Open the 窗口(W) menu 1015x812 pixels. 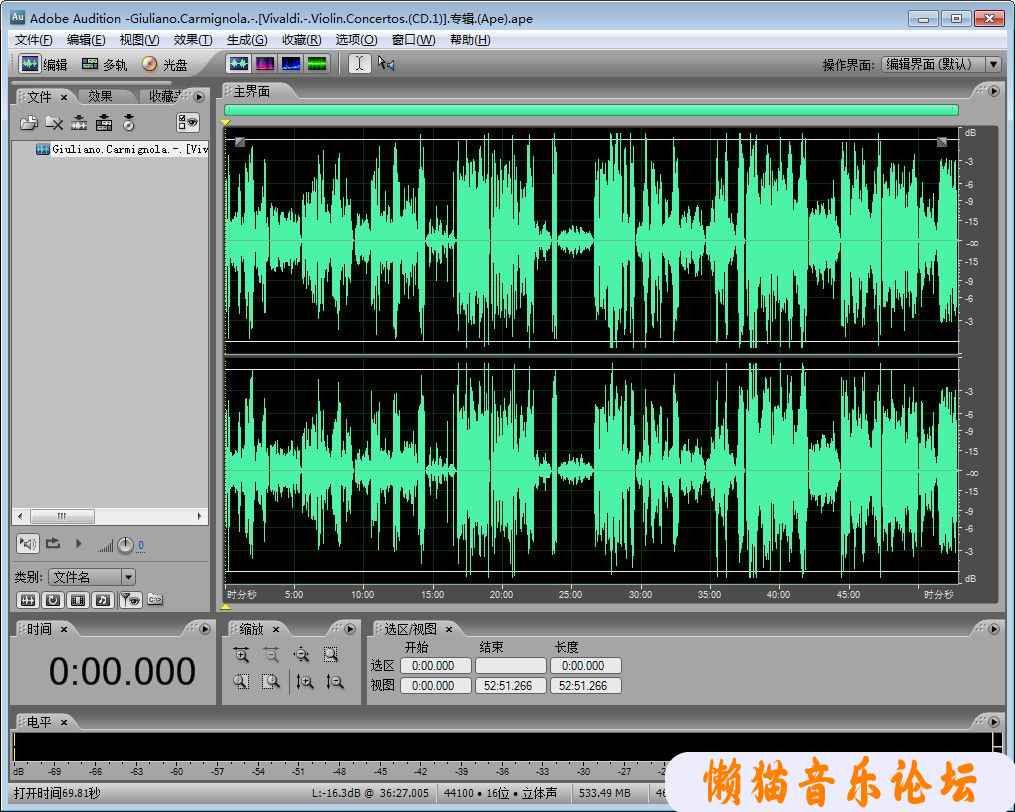414,40
